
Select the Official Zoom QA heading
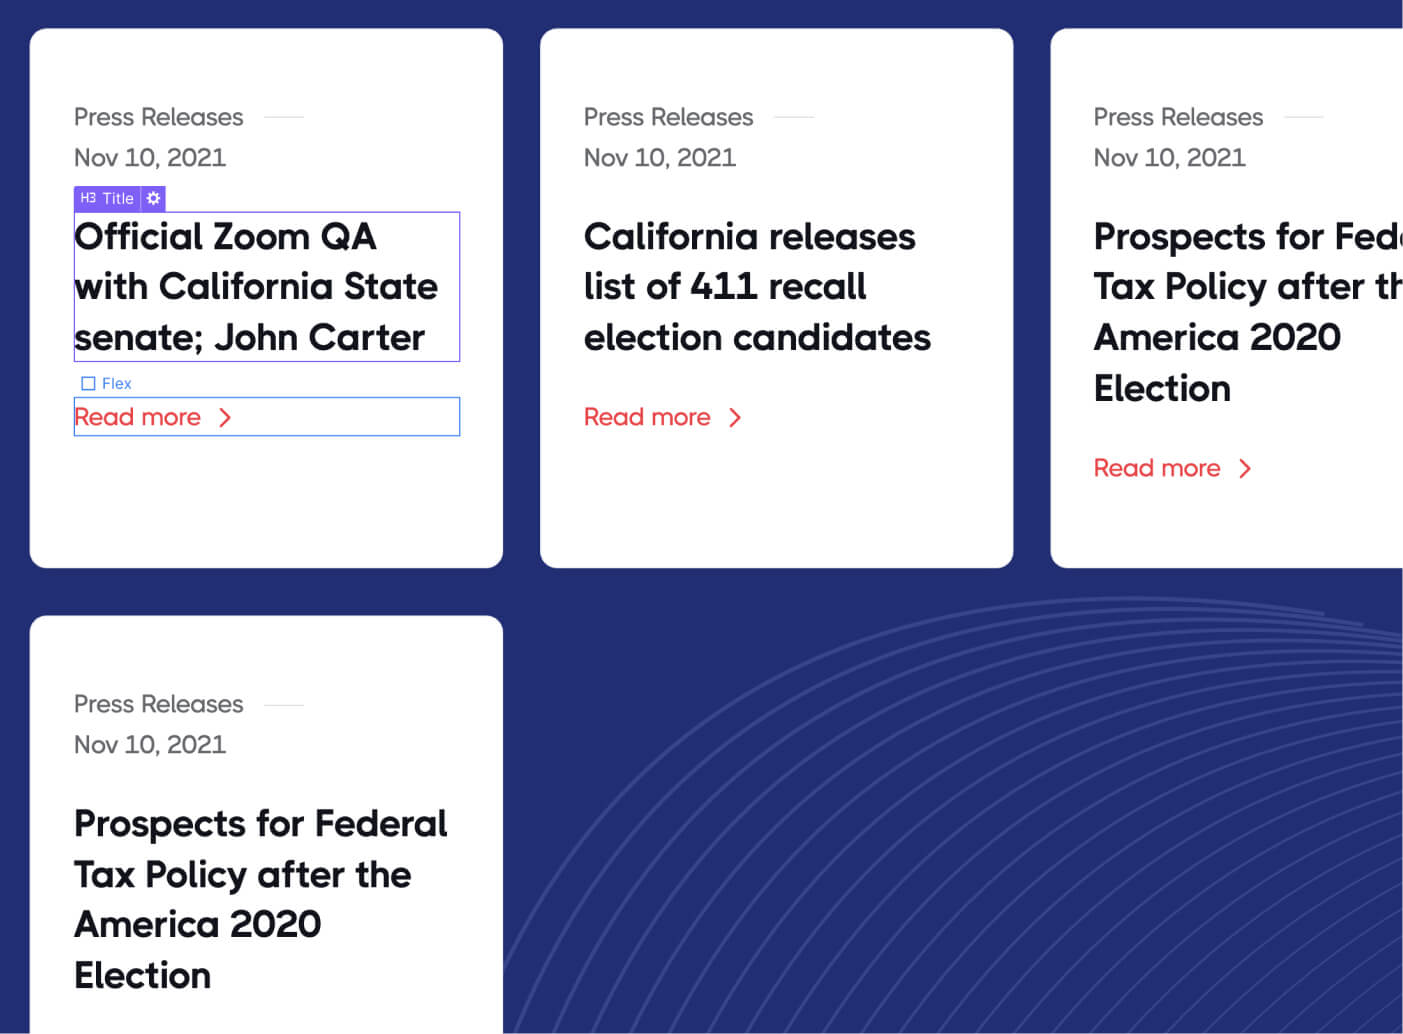coord(255,286)
